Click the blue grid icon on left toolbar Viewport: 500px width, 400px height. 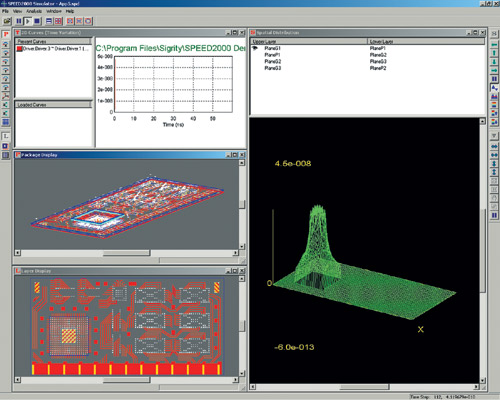pyautogui.click(x=6, y=122)
